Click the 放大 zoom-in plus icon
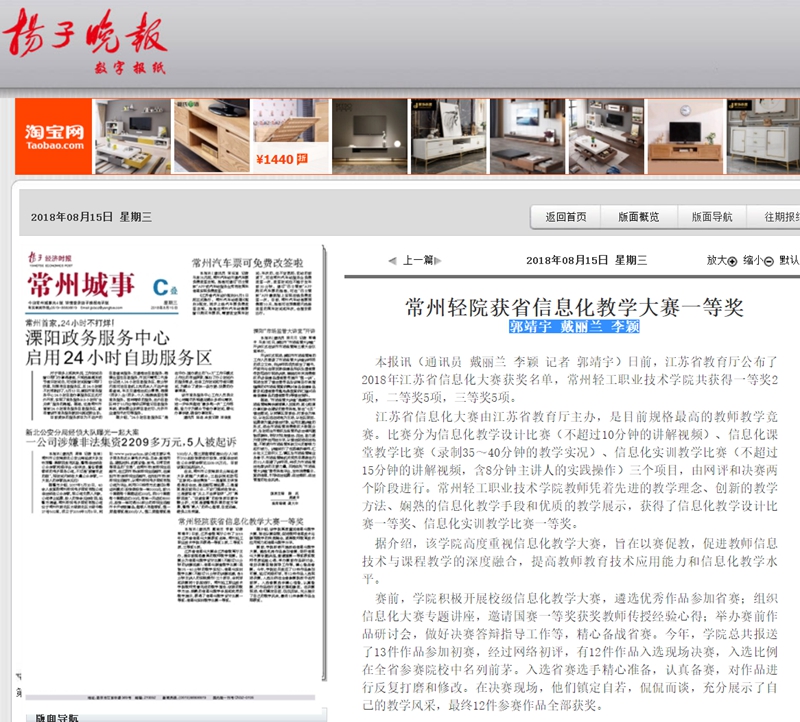The image size is (800, 722). (733, 260)
